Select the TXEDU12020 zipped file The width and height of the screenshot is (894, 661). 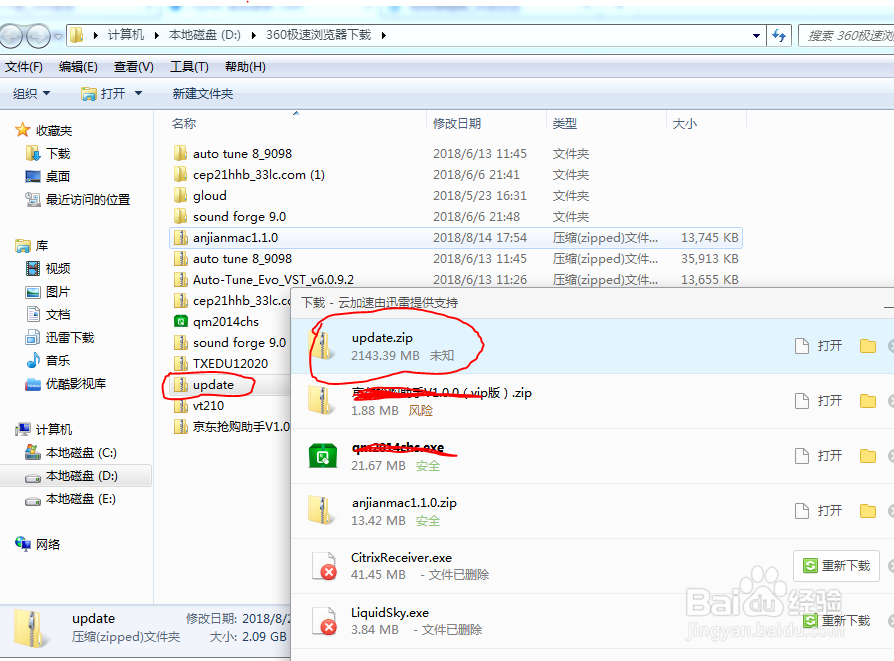[x=230, y=363]
